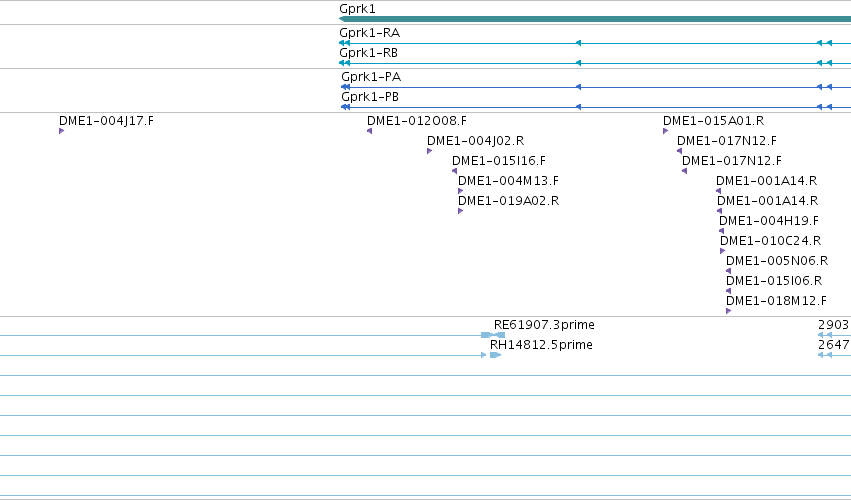Viewport: 851px width, 500px height.
Task: Click the Gprk1-RA transcript line
Action: [595, 43]
